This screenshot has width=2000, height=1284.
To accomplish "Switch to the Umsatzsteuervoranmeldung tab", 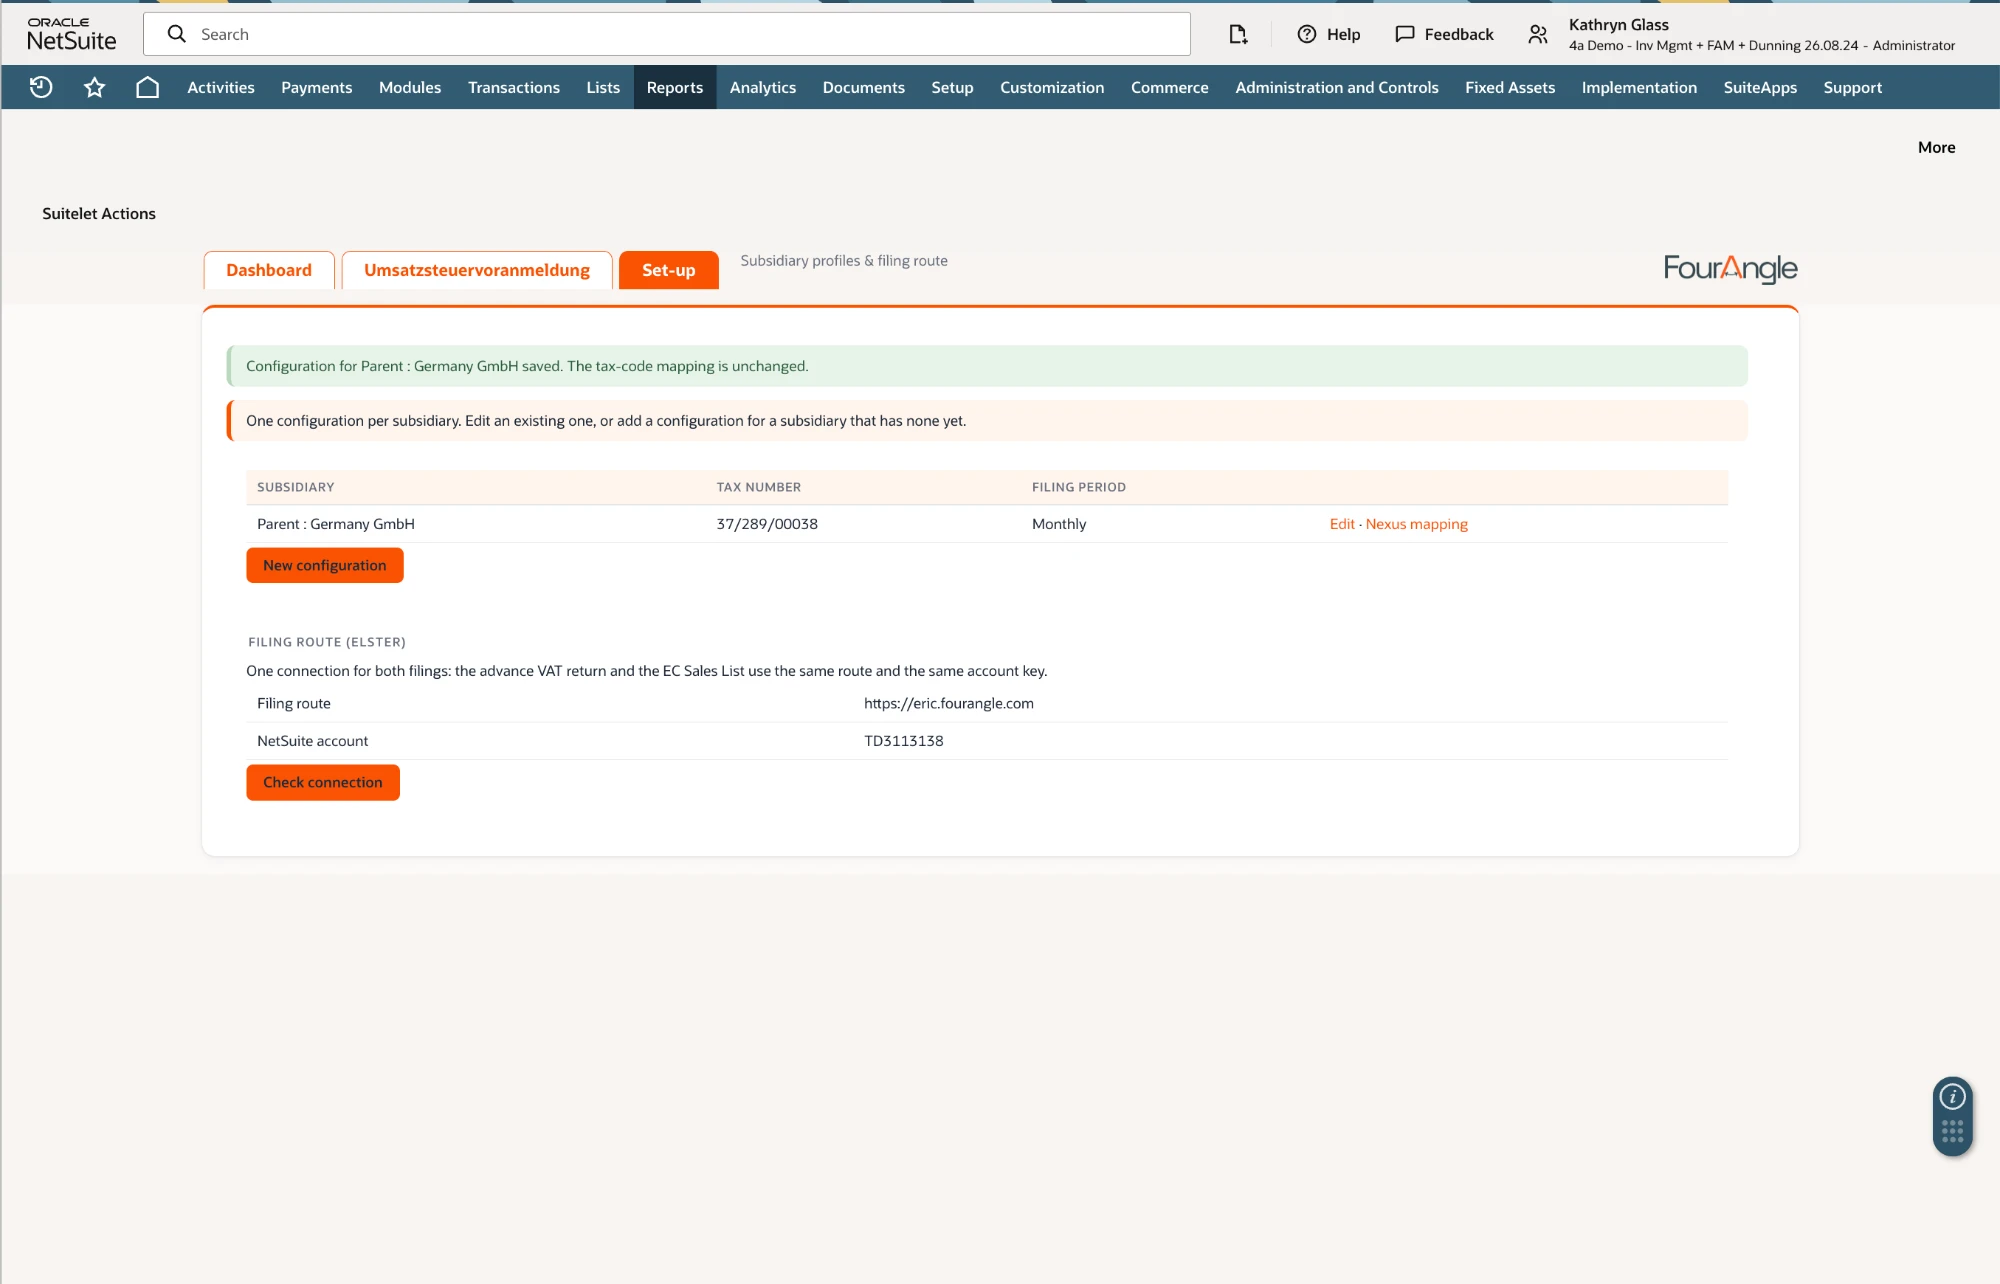I will pyautogui.click(x=477, y=270).
